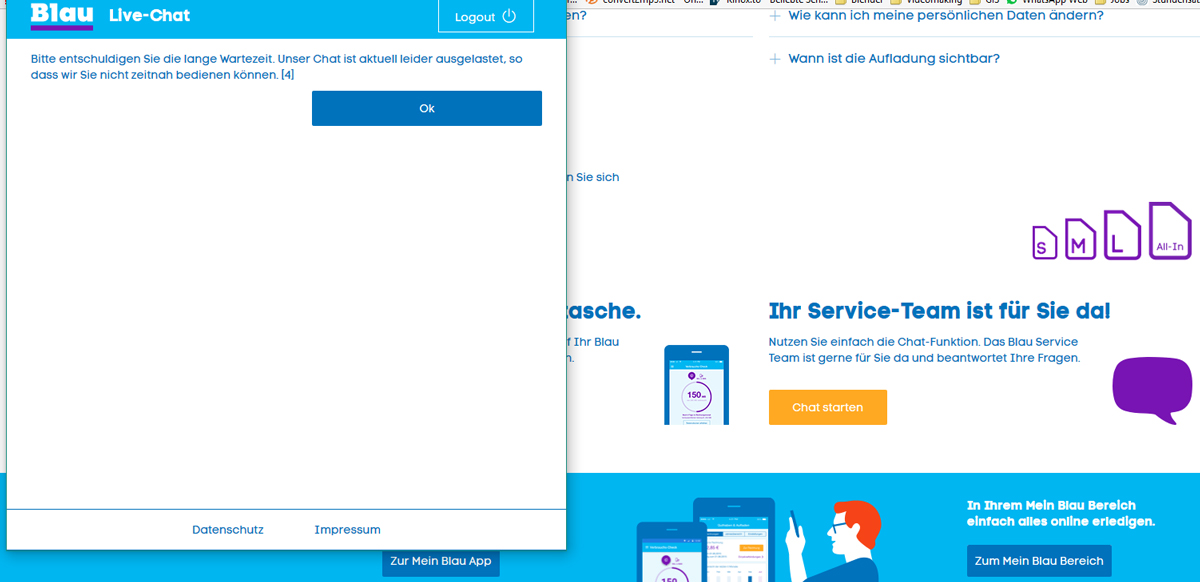
Task: Select the S tariff SIM card icon
Action: click(x=1045, y=243)
